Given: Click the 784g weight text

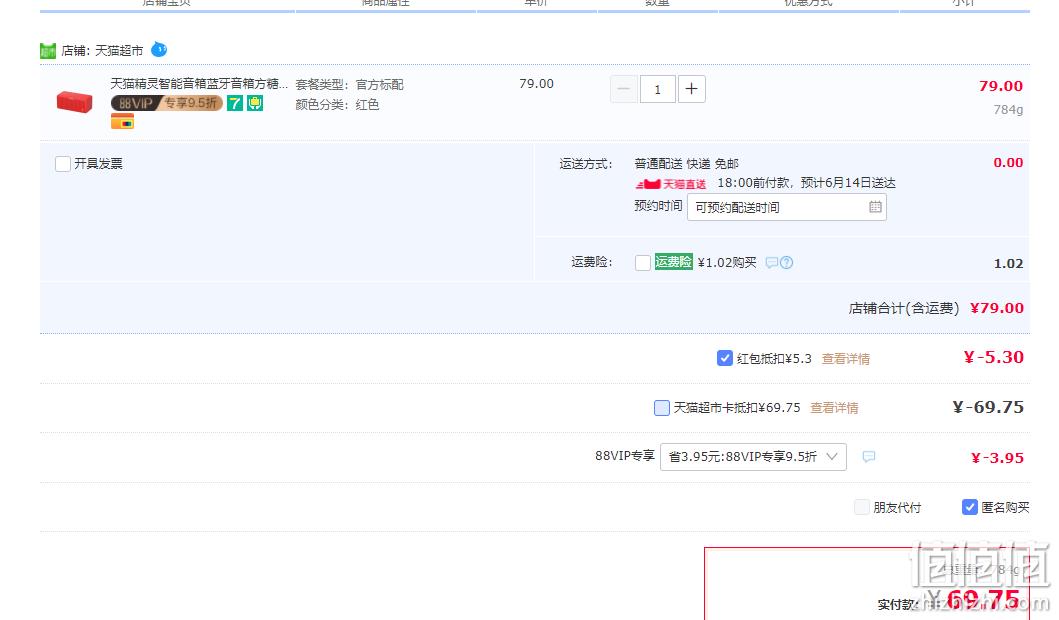Looking at the screenshot, I should (x=1008, y=109).
